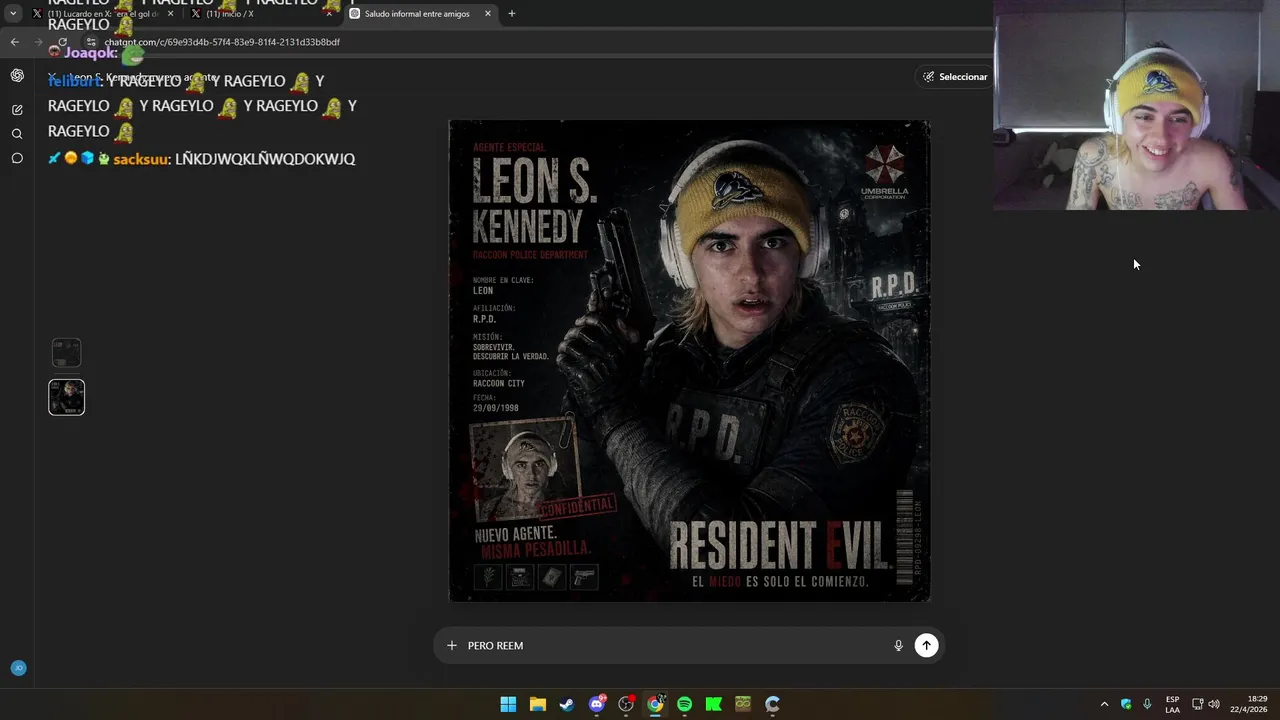This screenshot has height=720, width=1280.
Task: Open OBS Studio from the taskbar
Action: tap(626, 704)
